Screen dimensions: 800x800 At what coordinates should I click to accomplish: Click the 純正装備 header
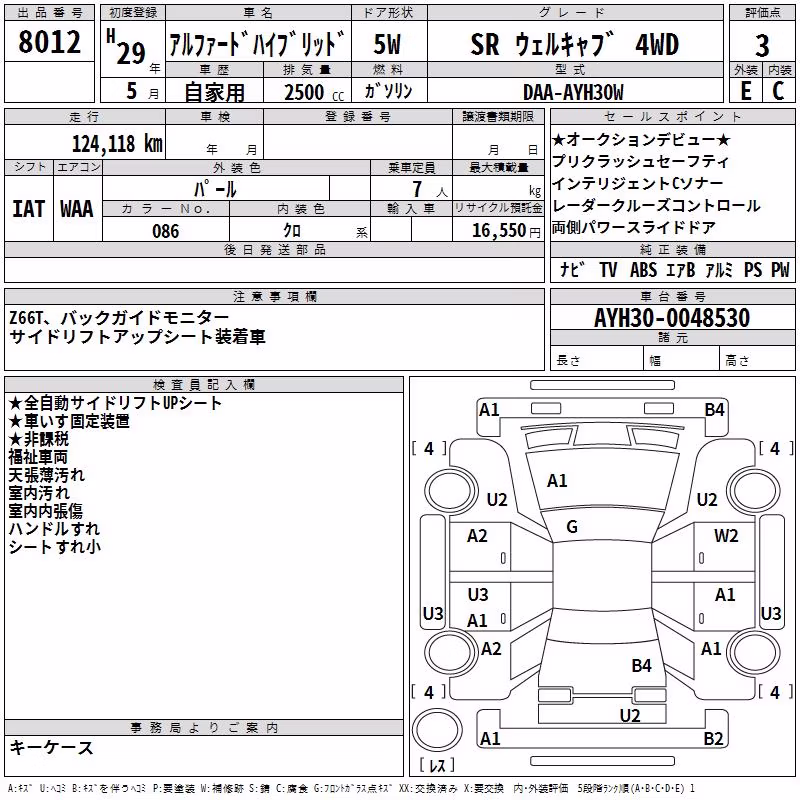(672, 249)
